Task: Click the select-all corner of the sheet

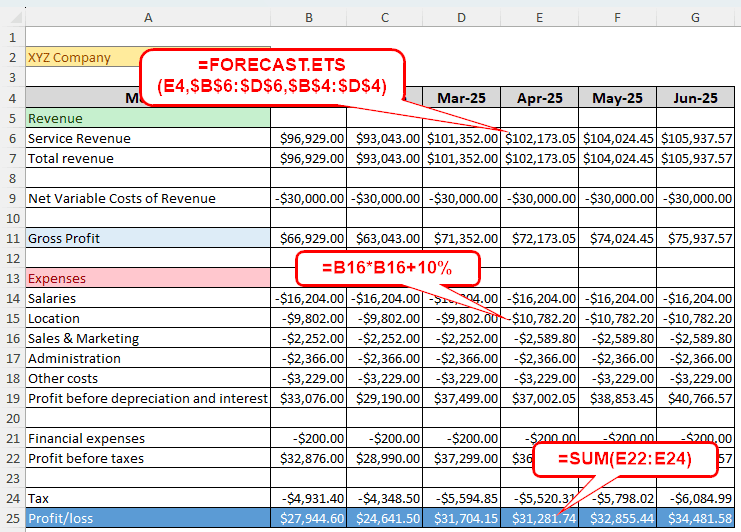Action: (11, 17)
